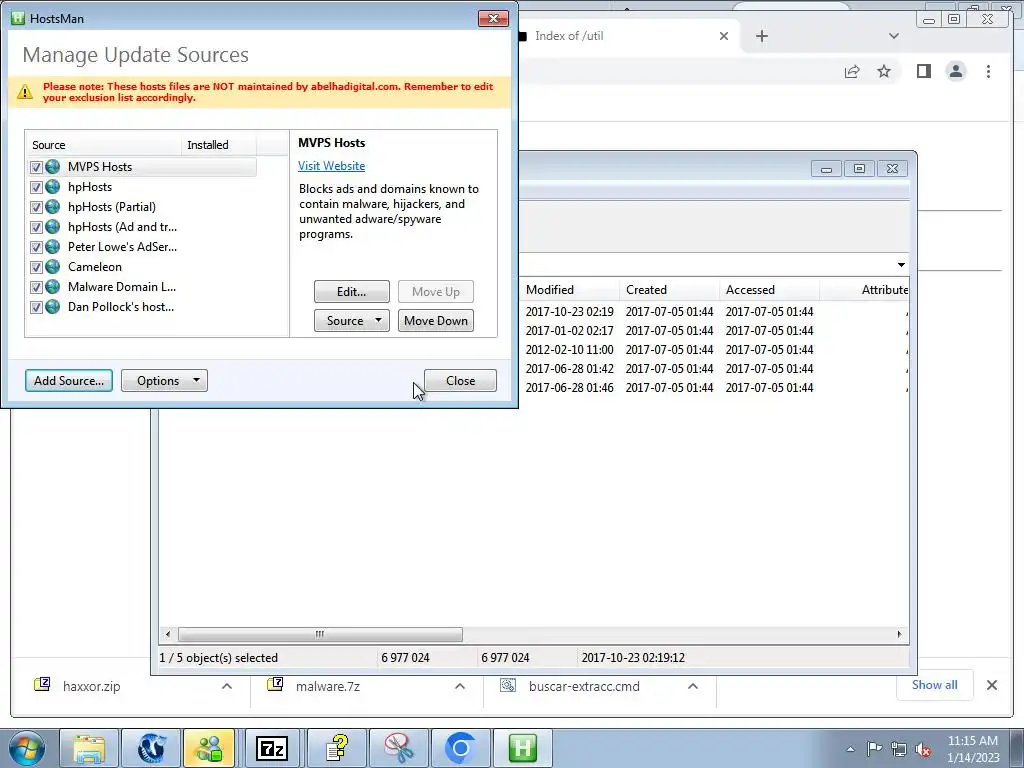Sort archive list by Created column
Image resolution: width=1024 pixels, height=768 pixels.
pyautogui.click(x=669, y=290)
